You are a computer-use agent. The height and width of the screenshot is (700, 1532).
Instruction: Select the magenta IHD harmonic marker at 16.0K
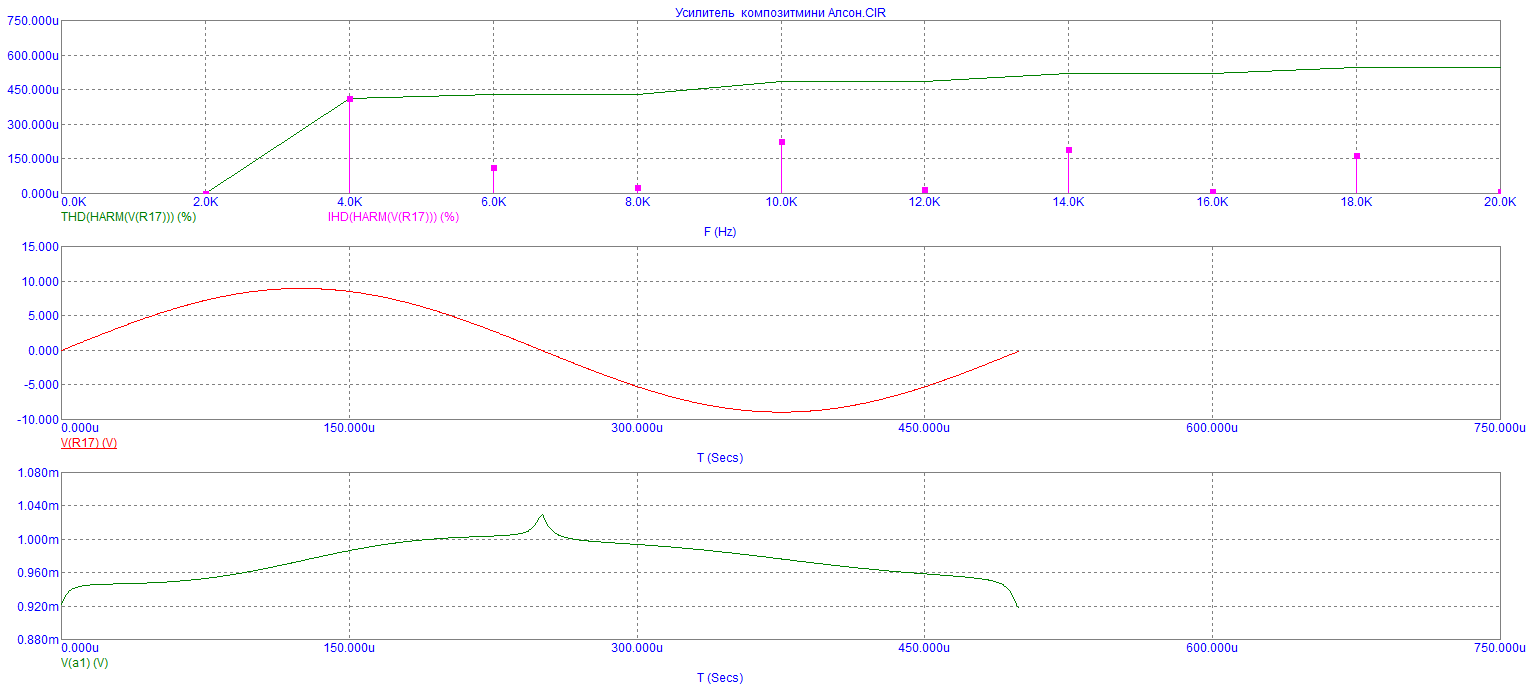[x=1213, y=192]
